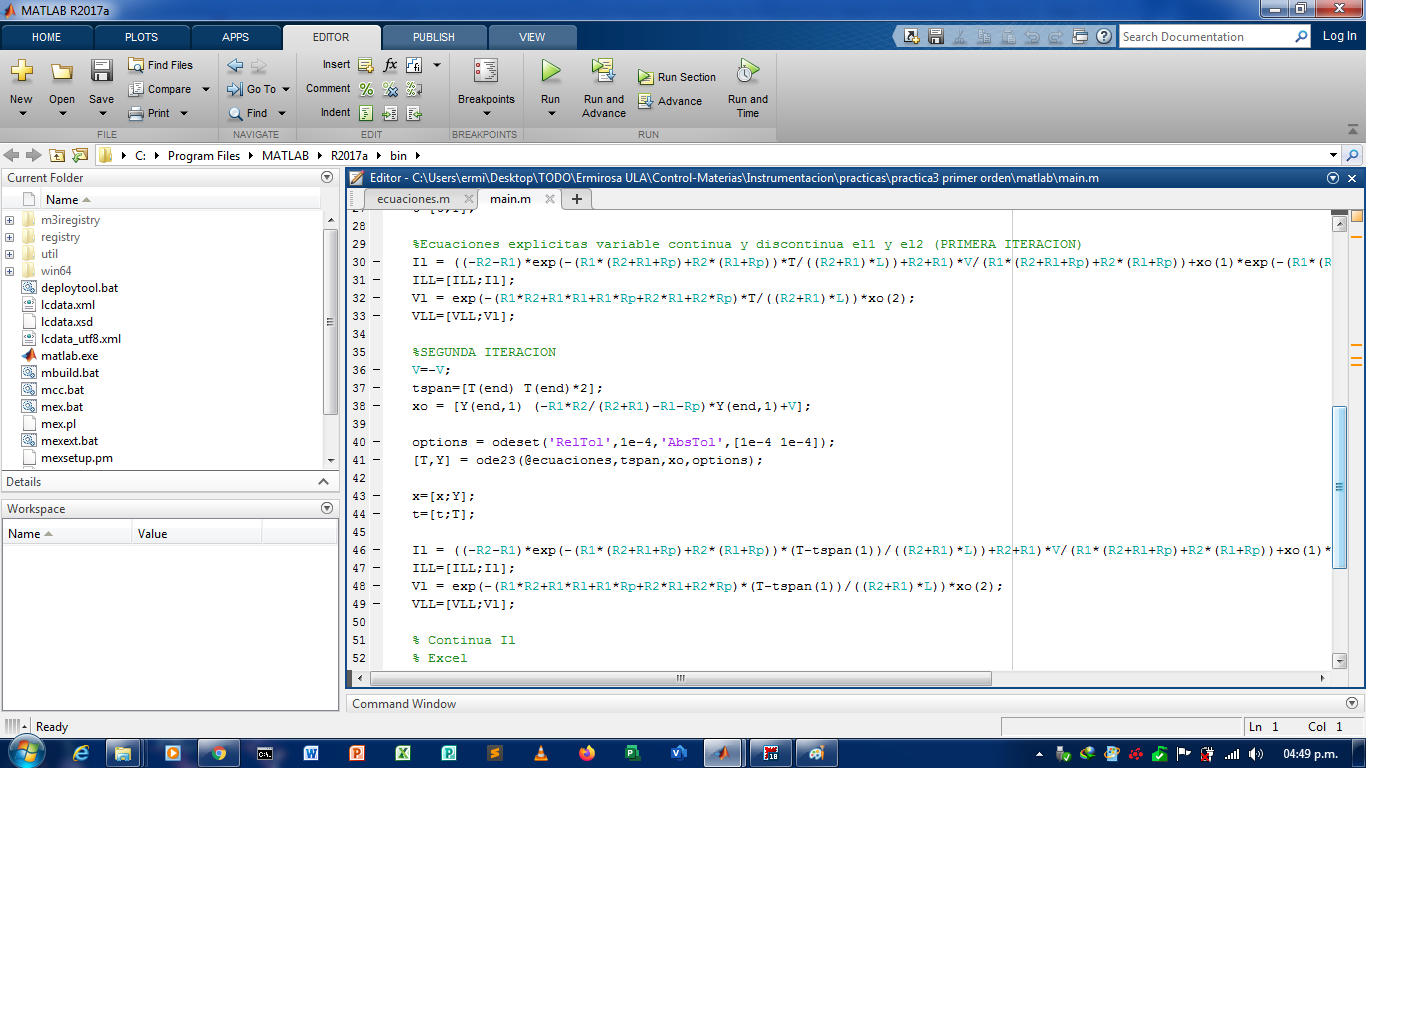
Task: Execute Run Section
Action: click(677, 76)
